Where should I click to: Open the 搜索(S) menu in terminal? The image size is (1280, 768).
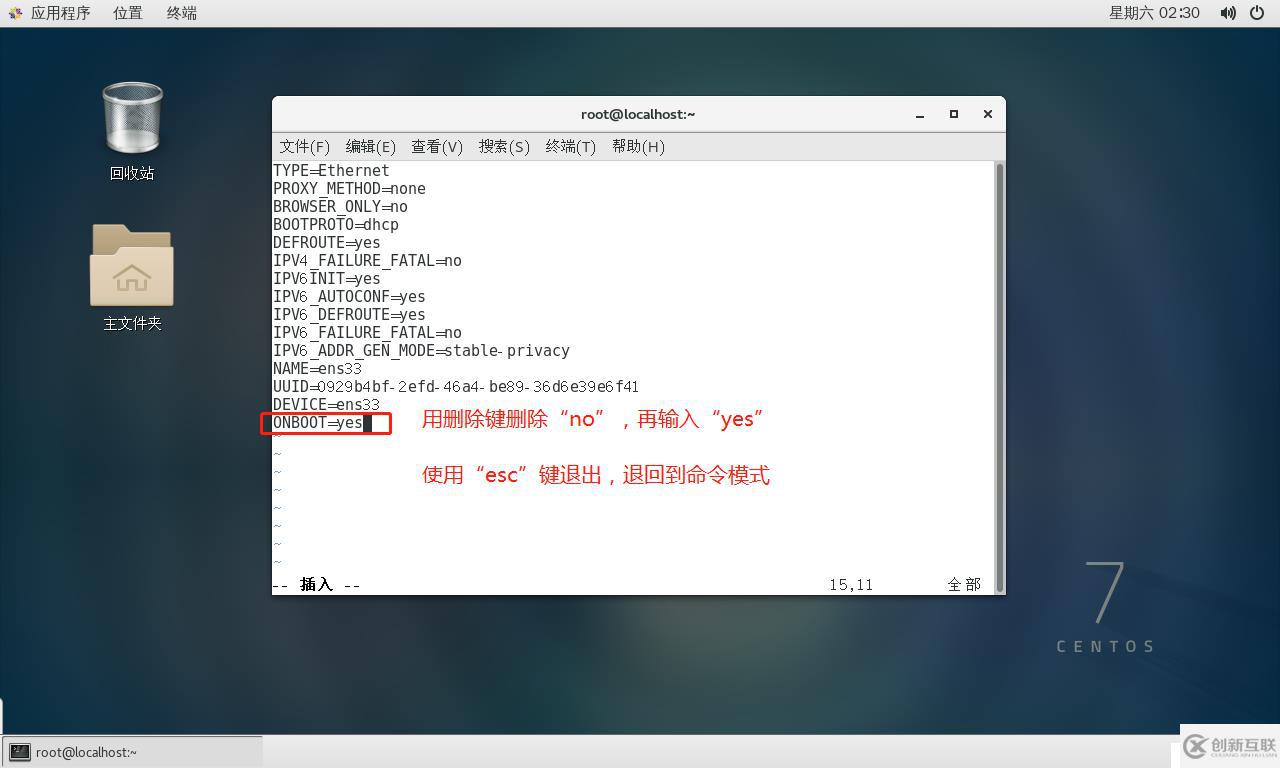(504, 146)
